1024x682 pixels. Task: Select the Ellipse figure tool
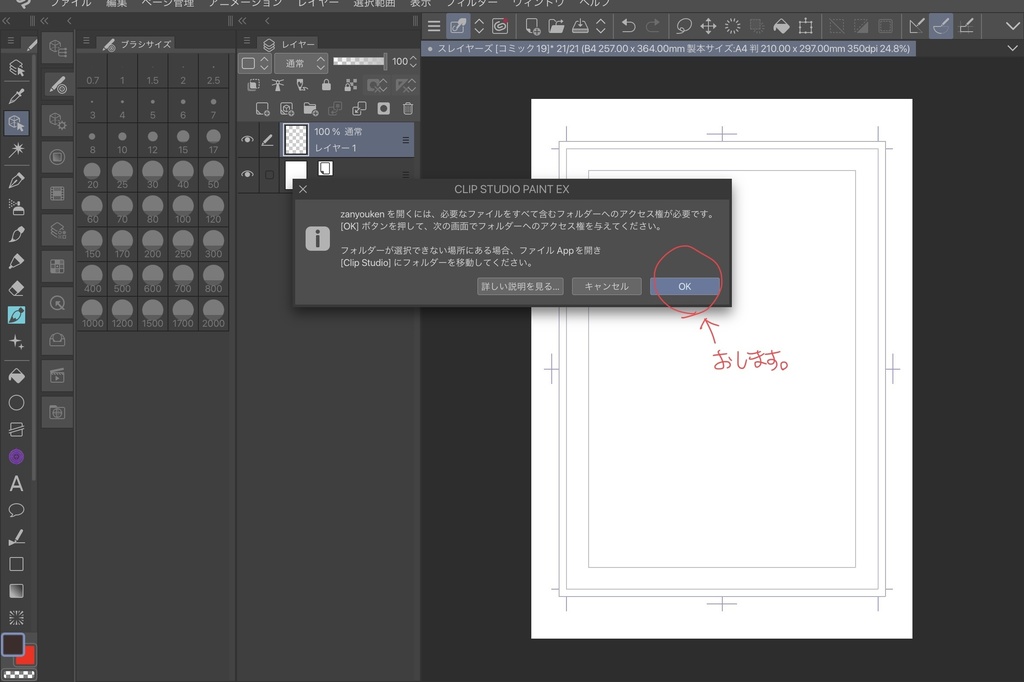coord(16,402)
